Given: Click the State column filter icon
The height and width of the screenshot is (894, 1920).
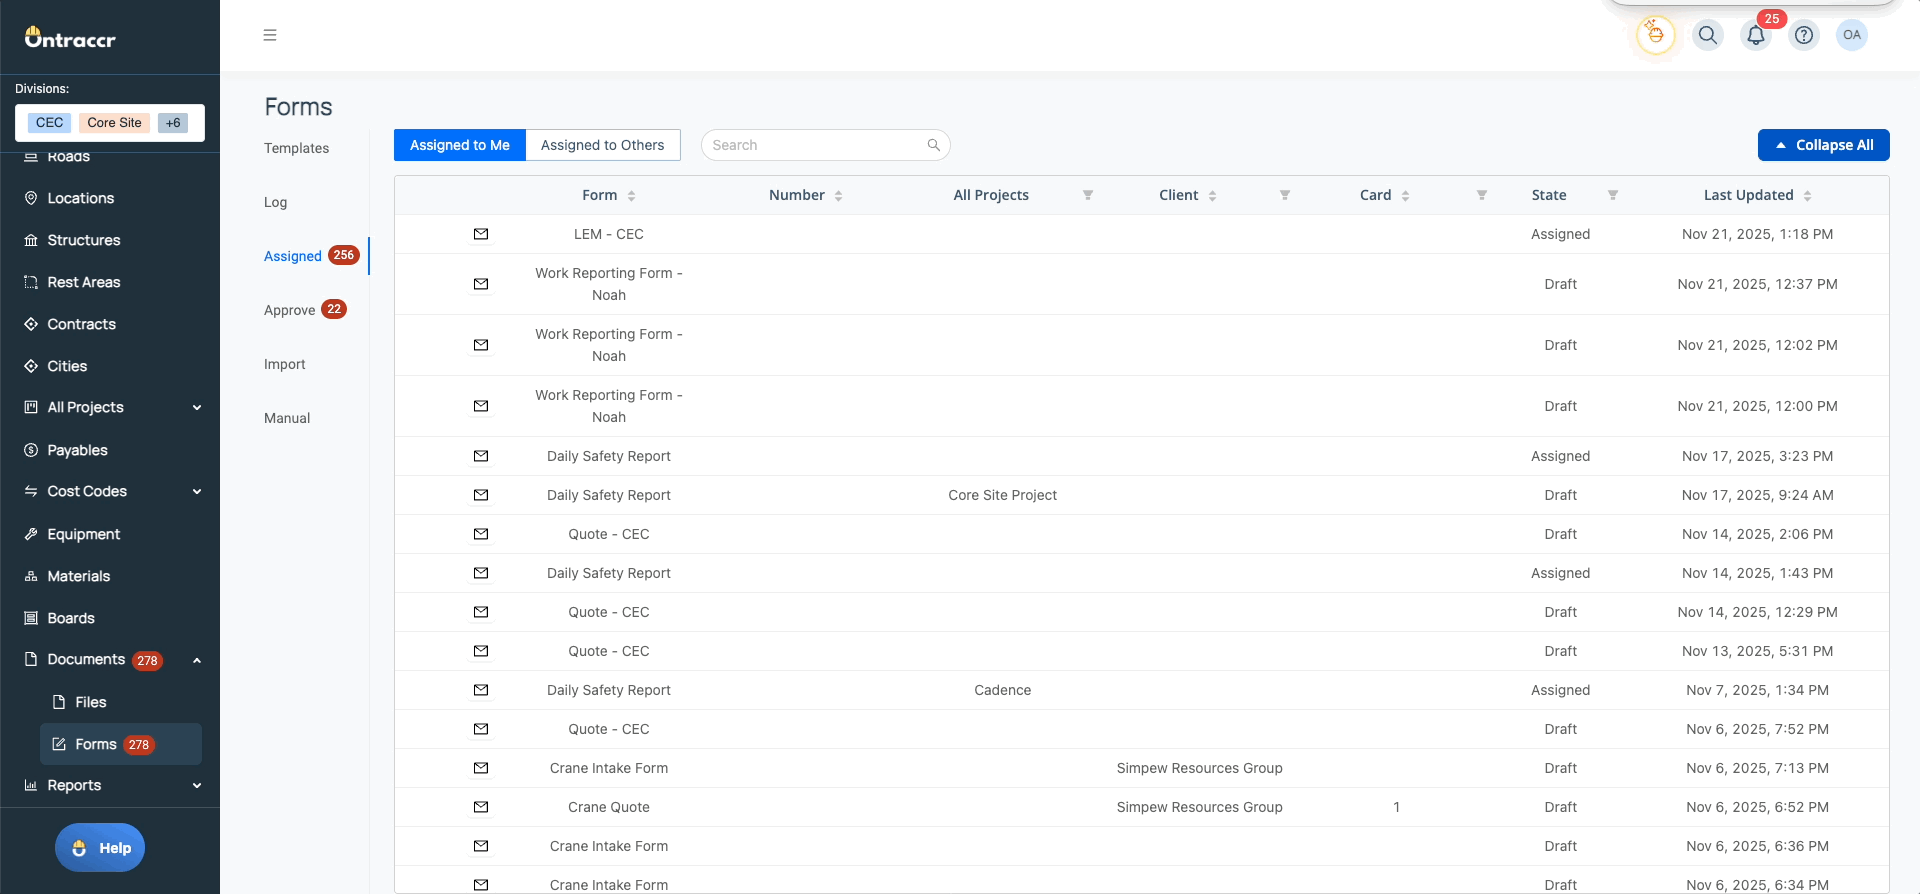Looking at the screenshot, I should click(x=1613, y=195).
